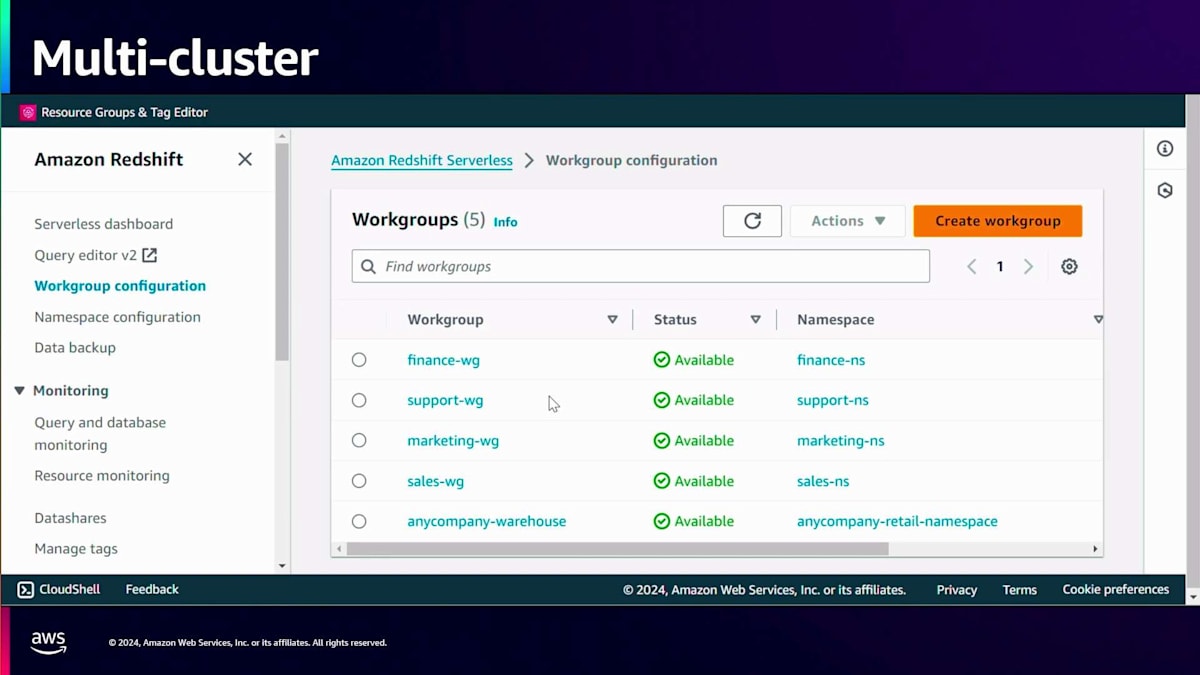Screen dimensions: 1200x675
Task: Open Manage tags in sidebar
Action: click(76, 549)
